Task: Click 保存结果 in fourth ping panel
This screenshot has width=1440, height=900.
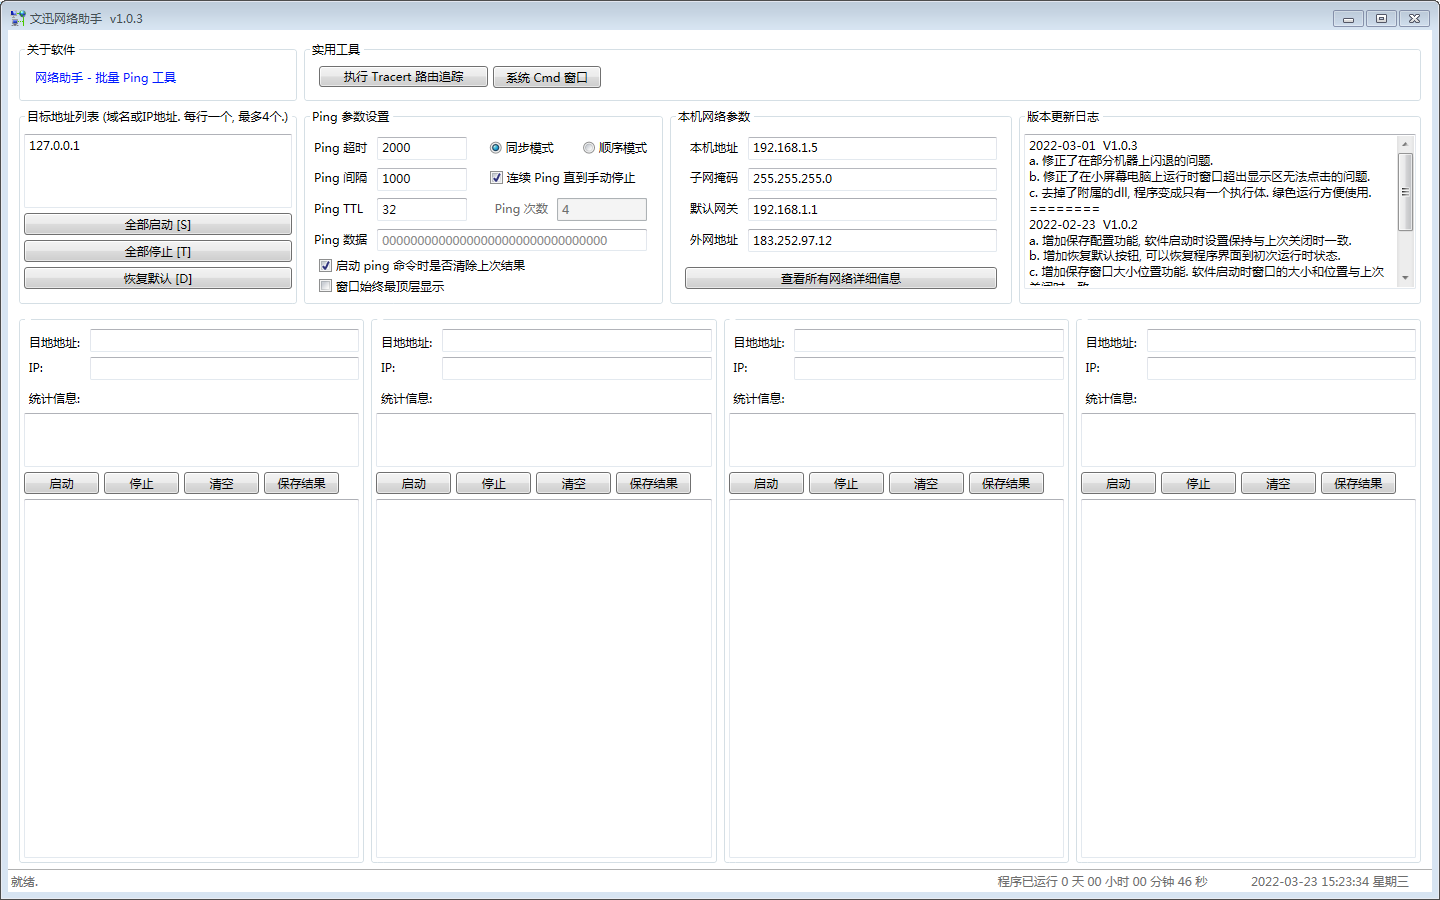Action: 1357,484
